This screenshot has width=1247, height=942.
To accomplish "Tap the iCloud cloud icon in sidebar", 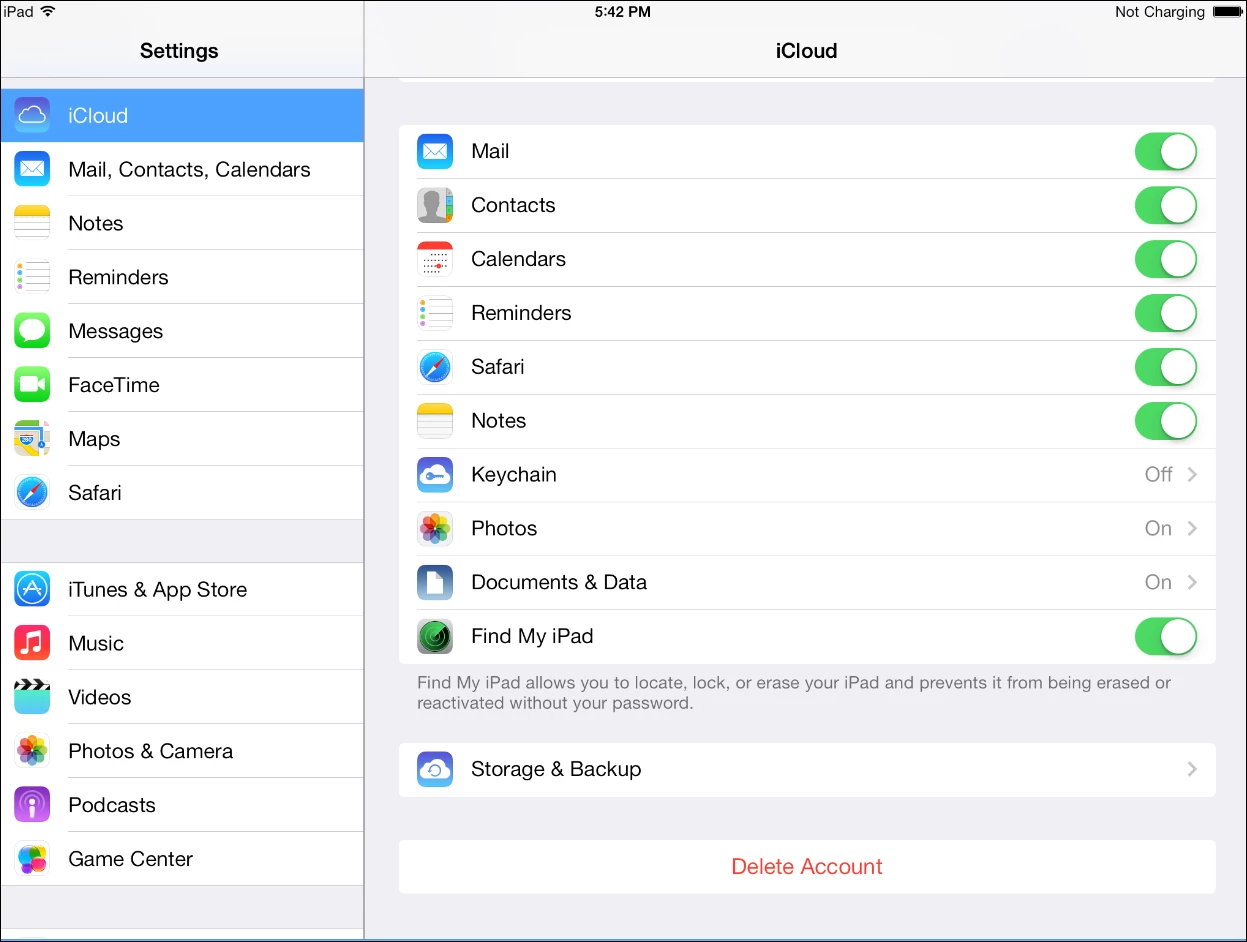I will (x=32, y=116).
